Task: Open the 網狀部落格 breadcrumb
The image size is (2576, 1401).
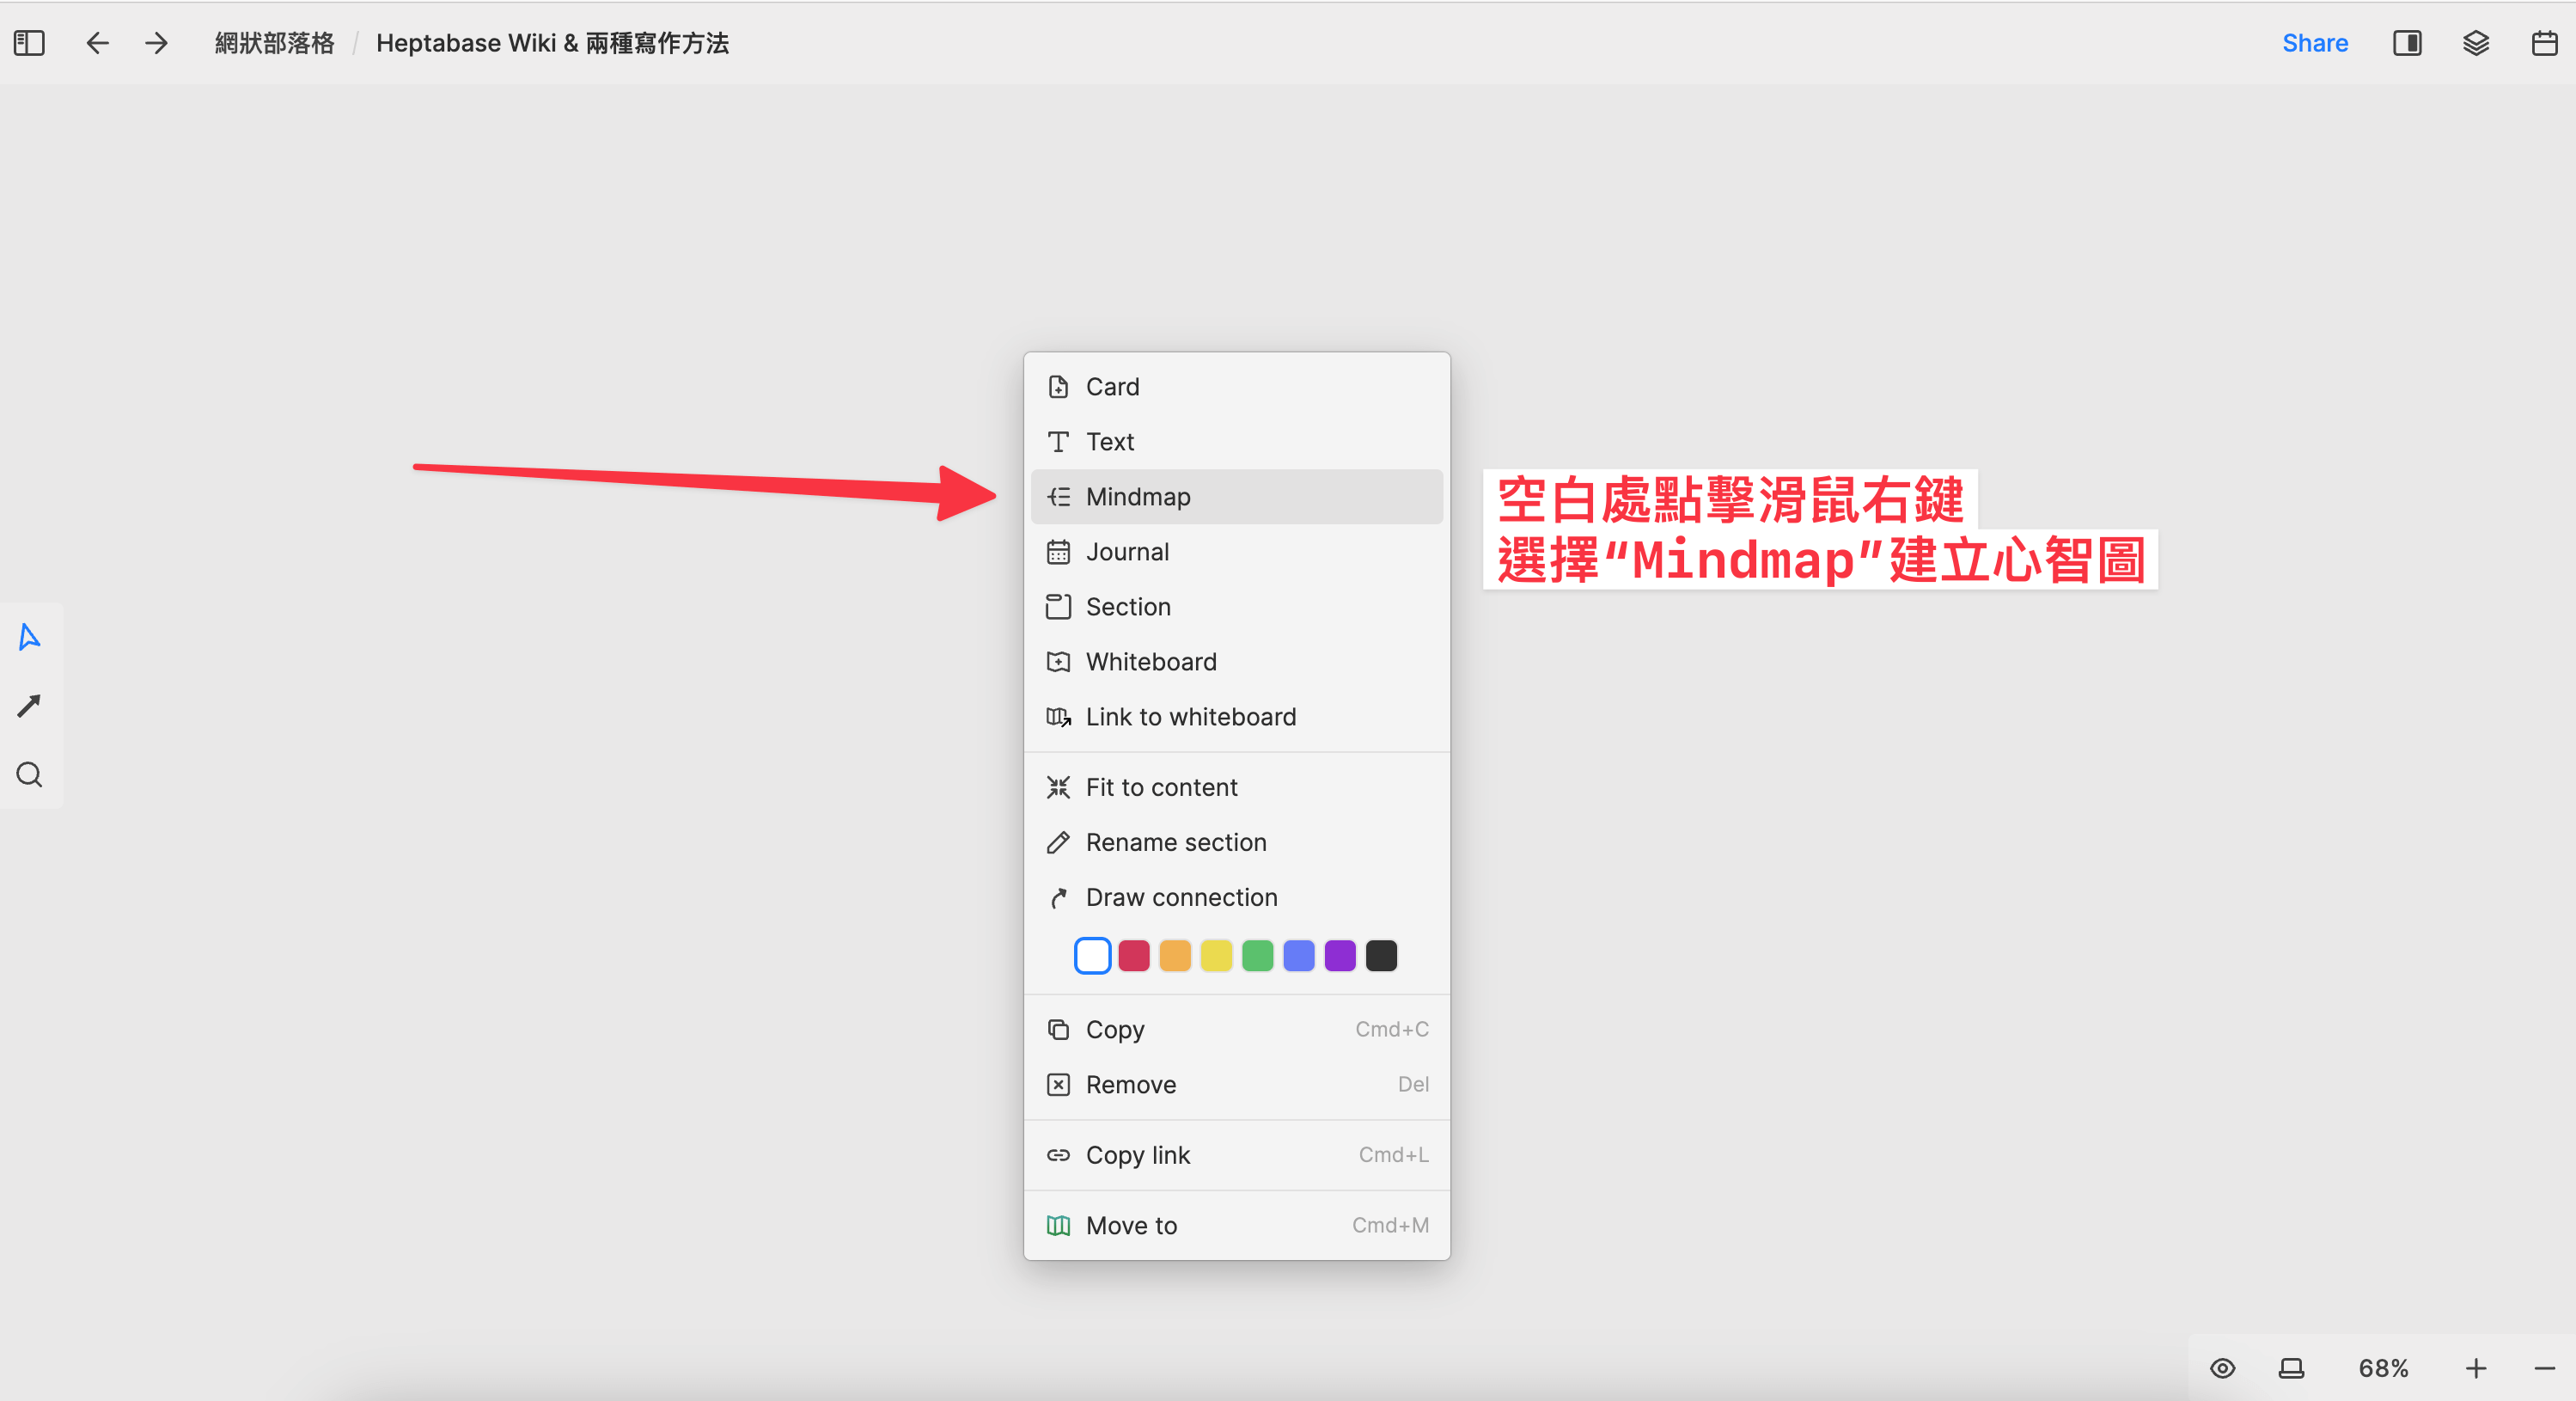Action: tap(274, 43)
